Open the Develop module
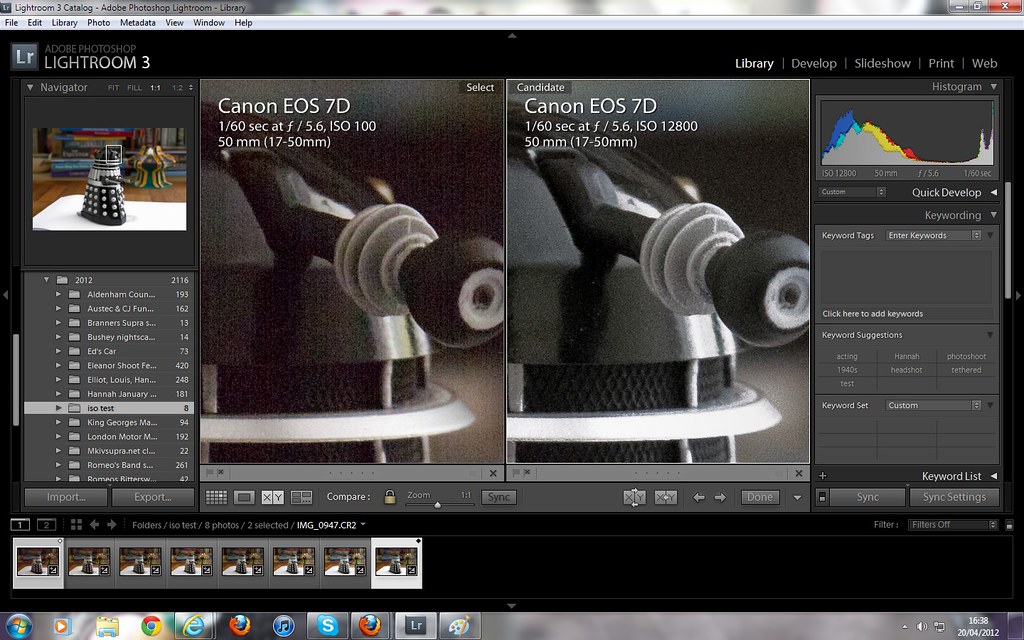Viewport: 1024px width, 640px height. click(x=813, y=63)
